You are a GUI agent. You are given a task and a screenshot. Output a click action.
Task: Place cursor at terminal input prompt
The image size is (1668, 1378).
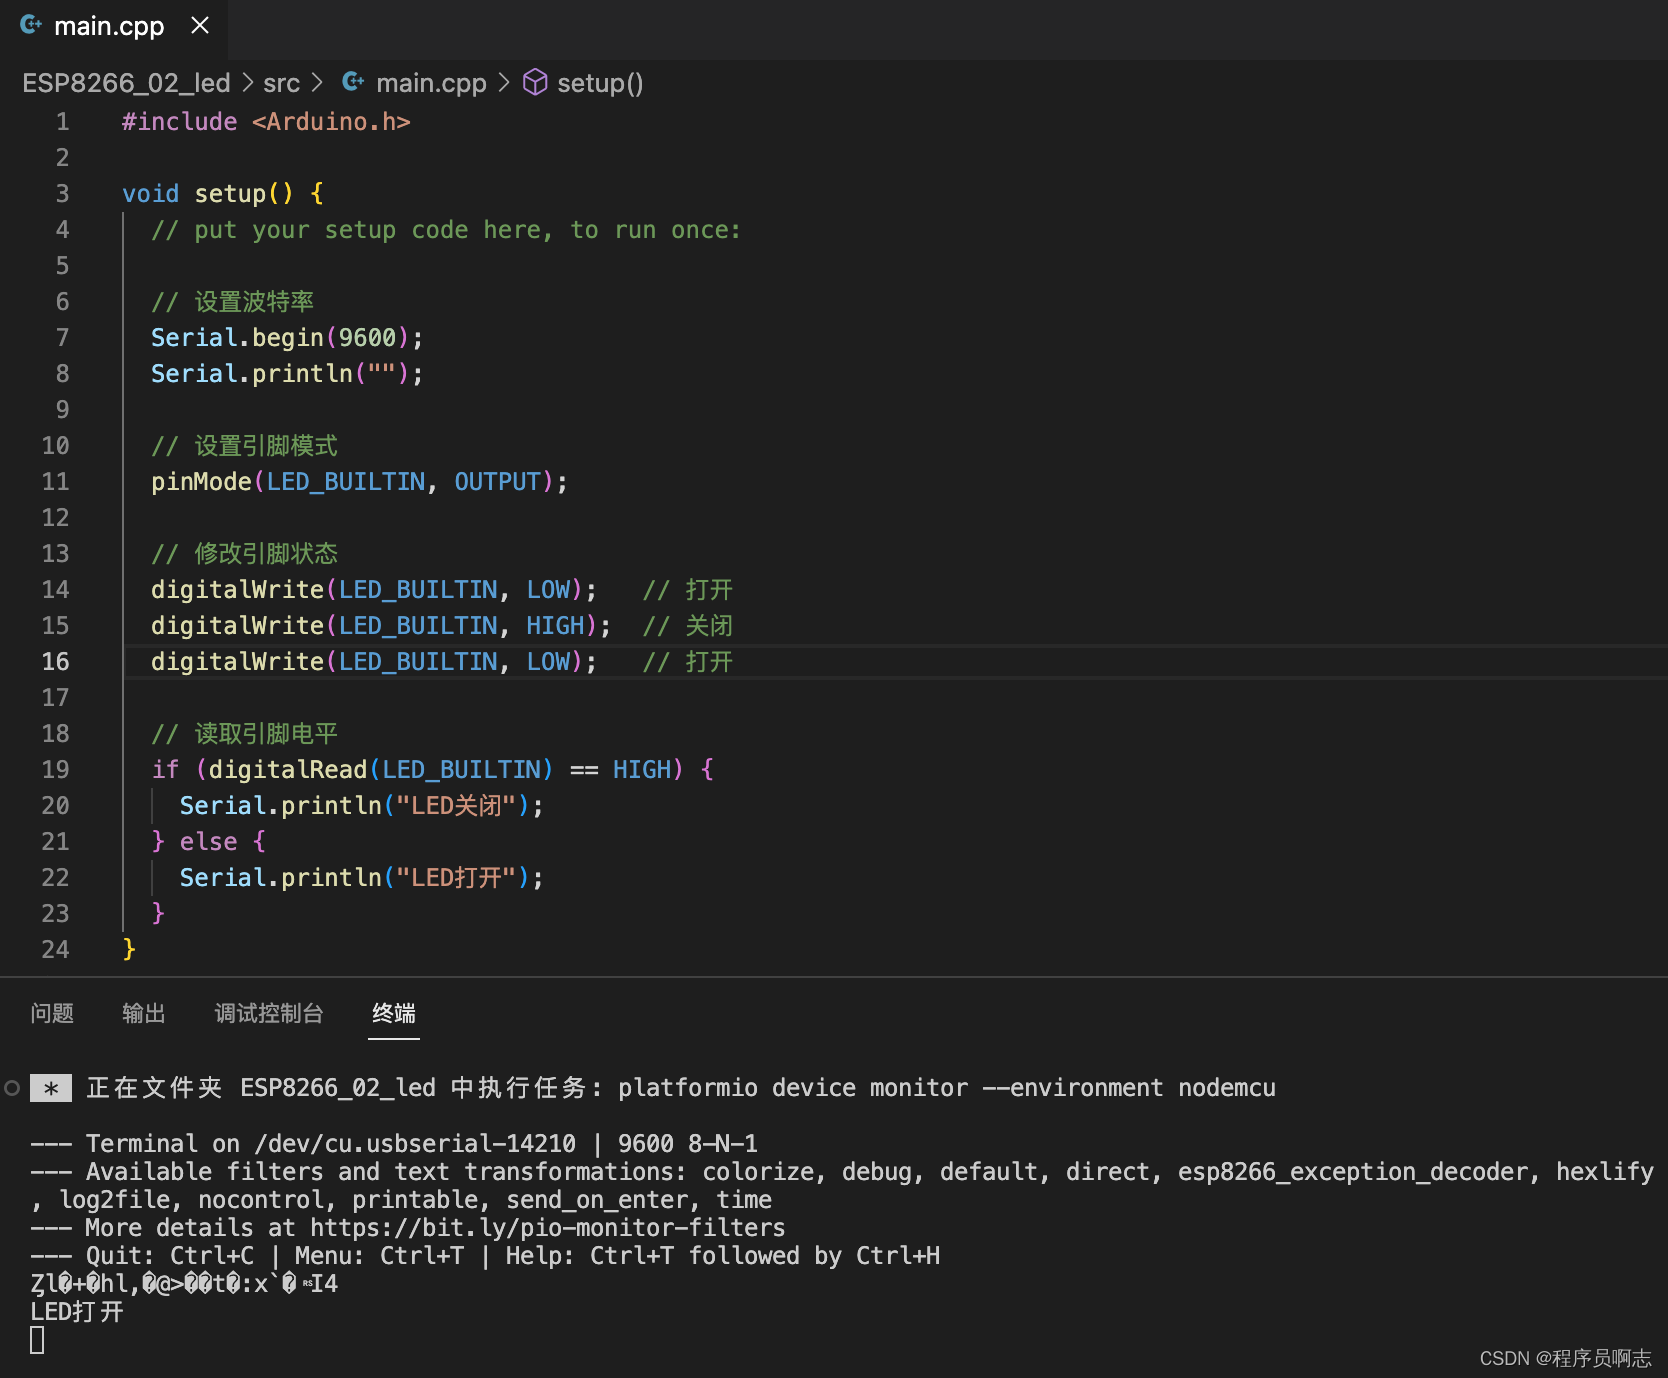[37, 1340]
